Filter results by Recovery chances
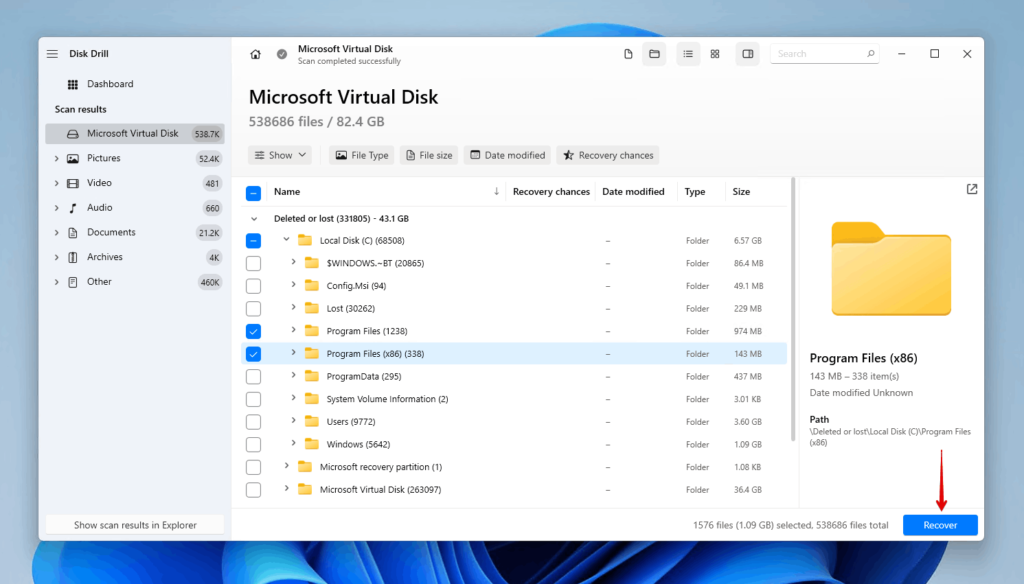Image resolution: width=1024 pixels, height=584 pixels. pos(607,155)
